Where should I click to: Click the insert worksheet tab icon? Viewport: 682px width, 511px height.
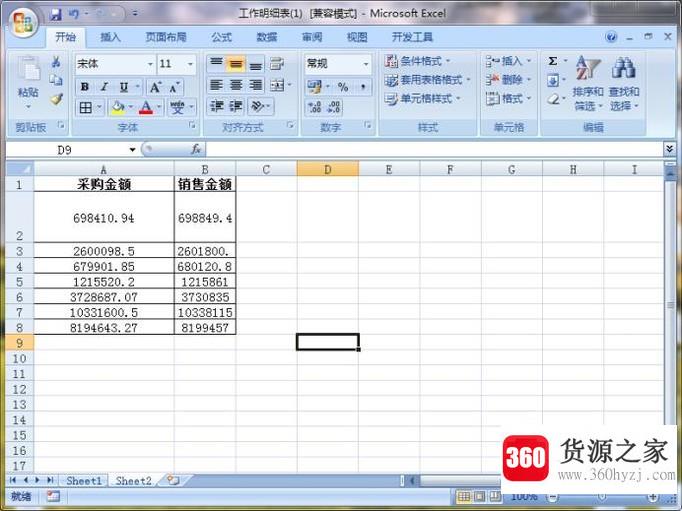click(x=174, y=480)
